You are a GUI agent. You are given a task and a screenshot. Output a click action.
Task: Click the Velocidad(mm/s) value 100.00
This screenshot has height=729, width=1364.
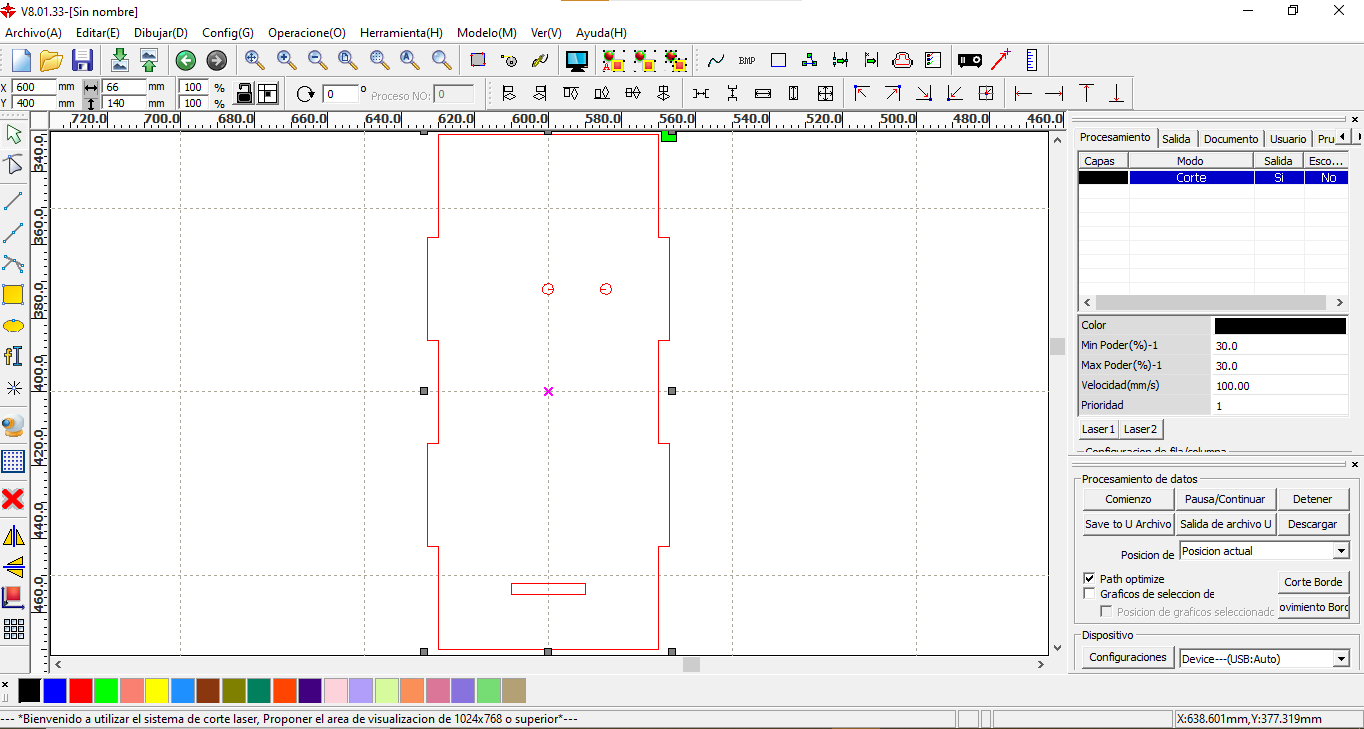tap(1280, 385)
